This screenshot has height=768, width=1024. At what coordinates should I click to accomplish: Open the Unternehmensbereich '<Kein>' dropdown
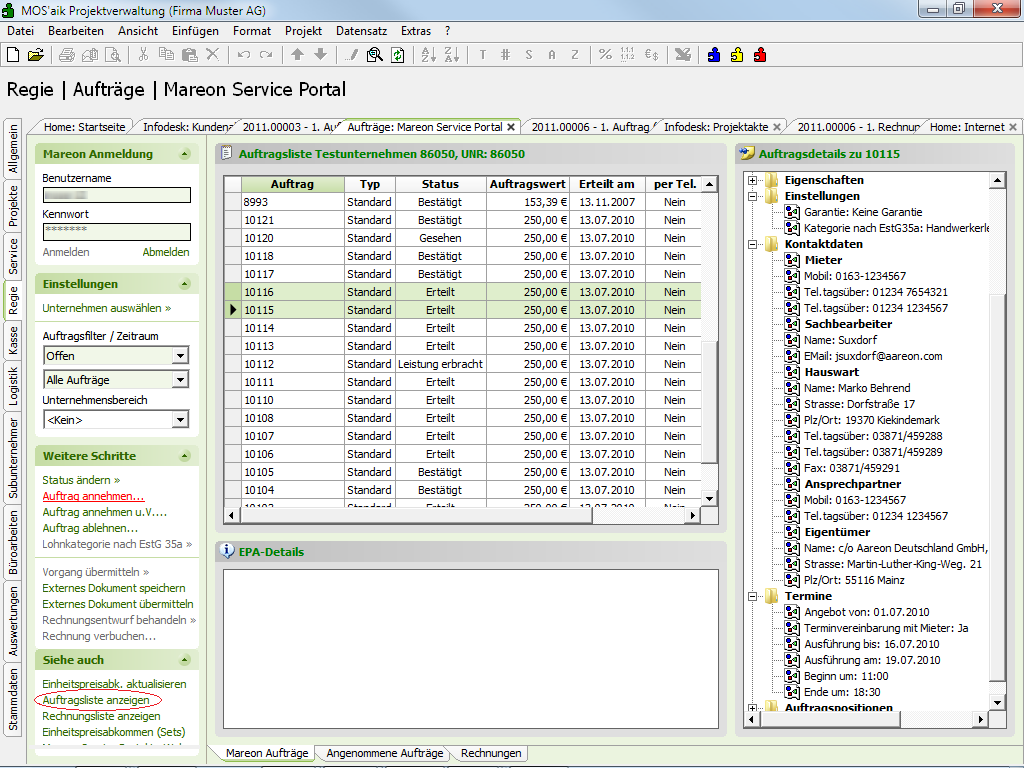180,419
